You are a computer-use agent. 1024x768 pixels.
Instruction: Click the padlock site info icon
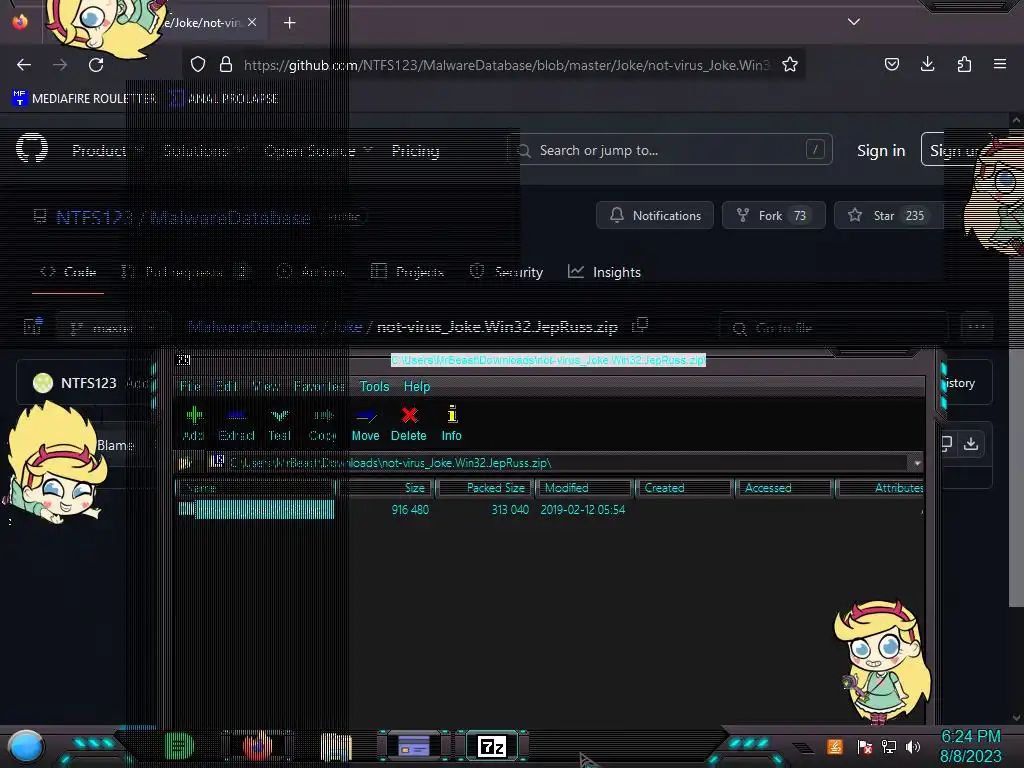click(226, 64)
